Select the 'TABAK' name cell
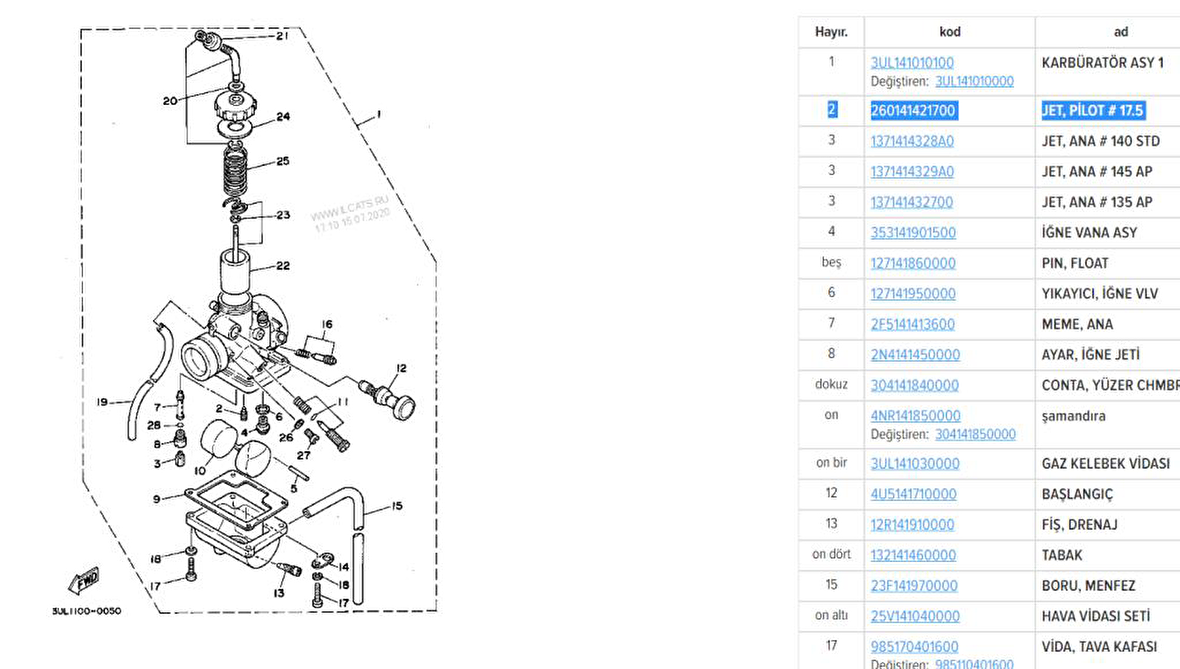The image size is (1180, 669). pos(1108,555)
